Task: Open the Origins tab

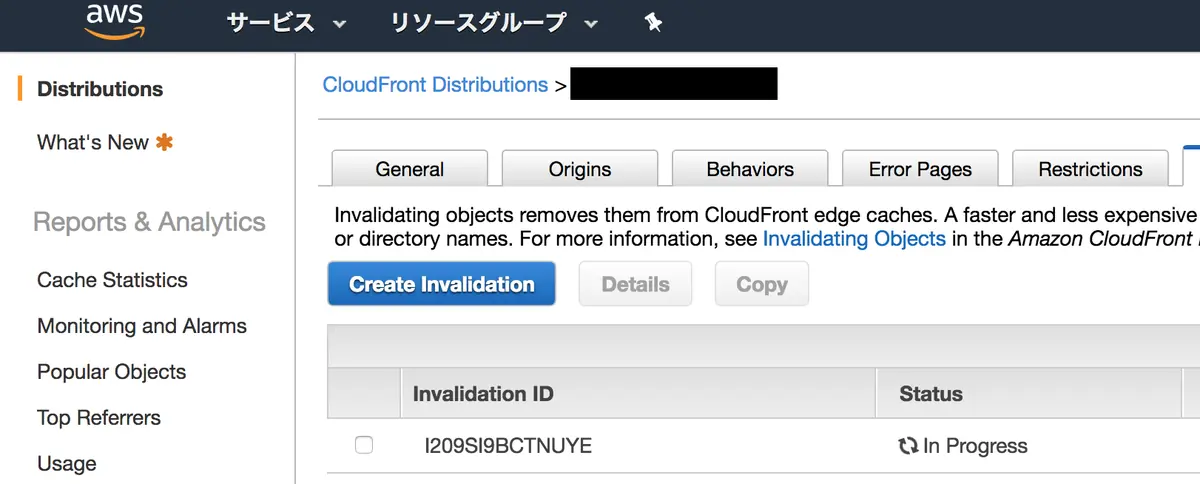Action: click(580, 168)
